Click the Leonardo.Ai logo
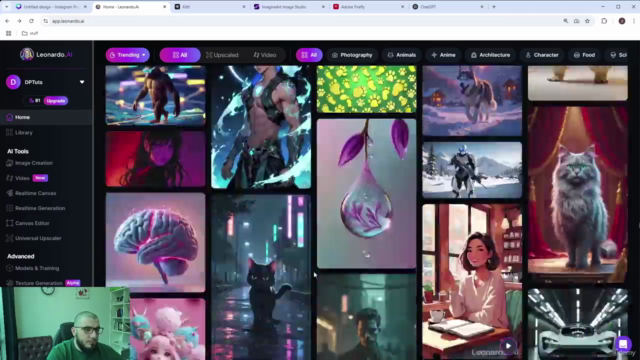Screen dimensions: 640x360 tap(46, 54)
